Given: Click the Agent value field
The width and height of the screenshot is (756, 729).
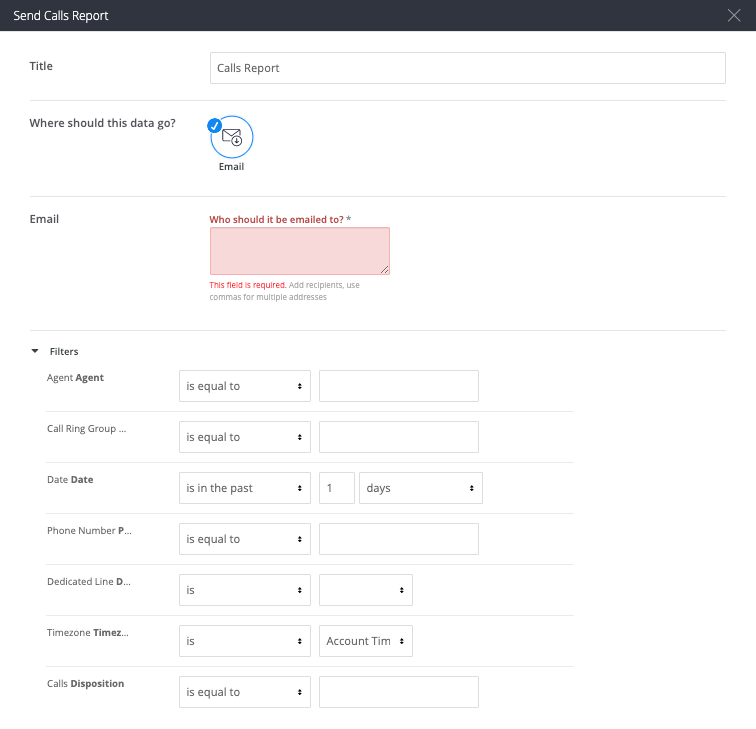Looking at the screenshot, I should tap(399, 386).
